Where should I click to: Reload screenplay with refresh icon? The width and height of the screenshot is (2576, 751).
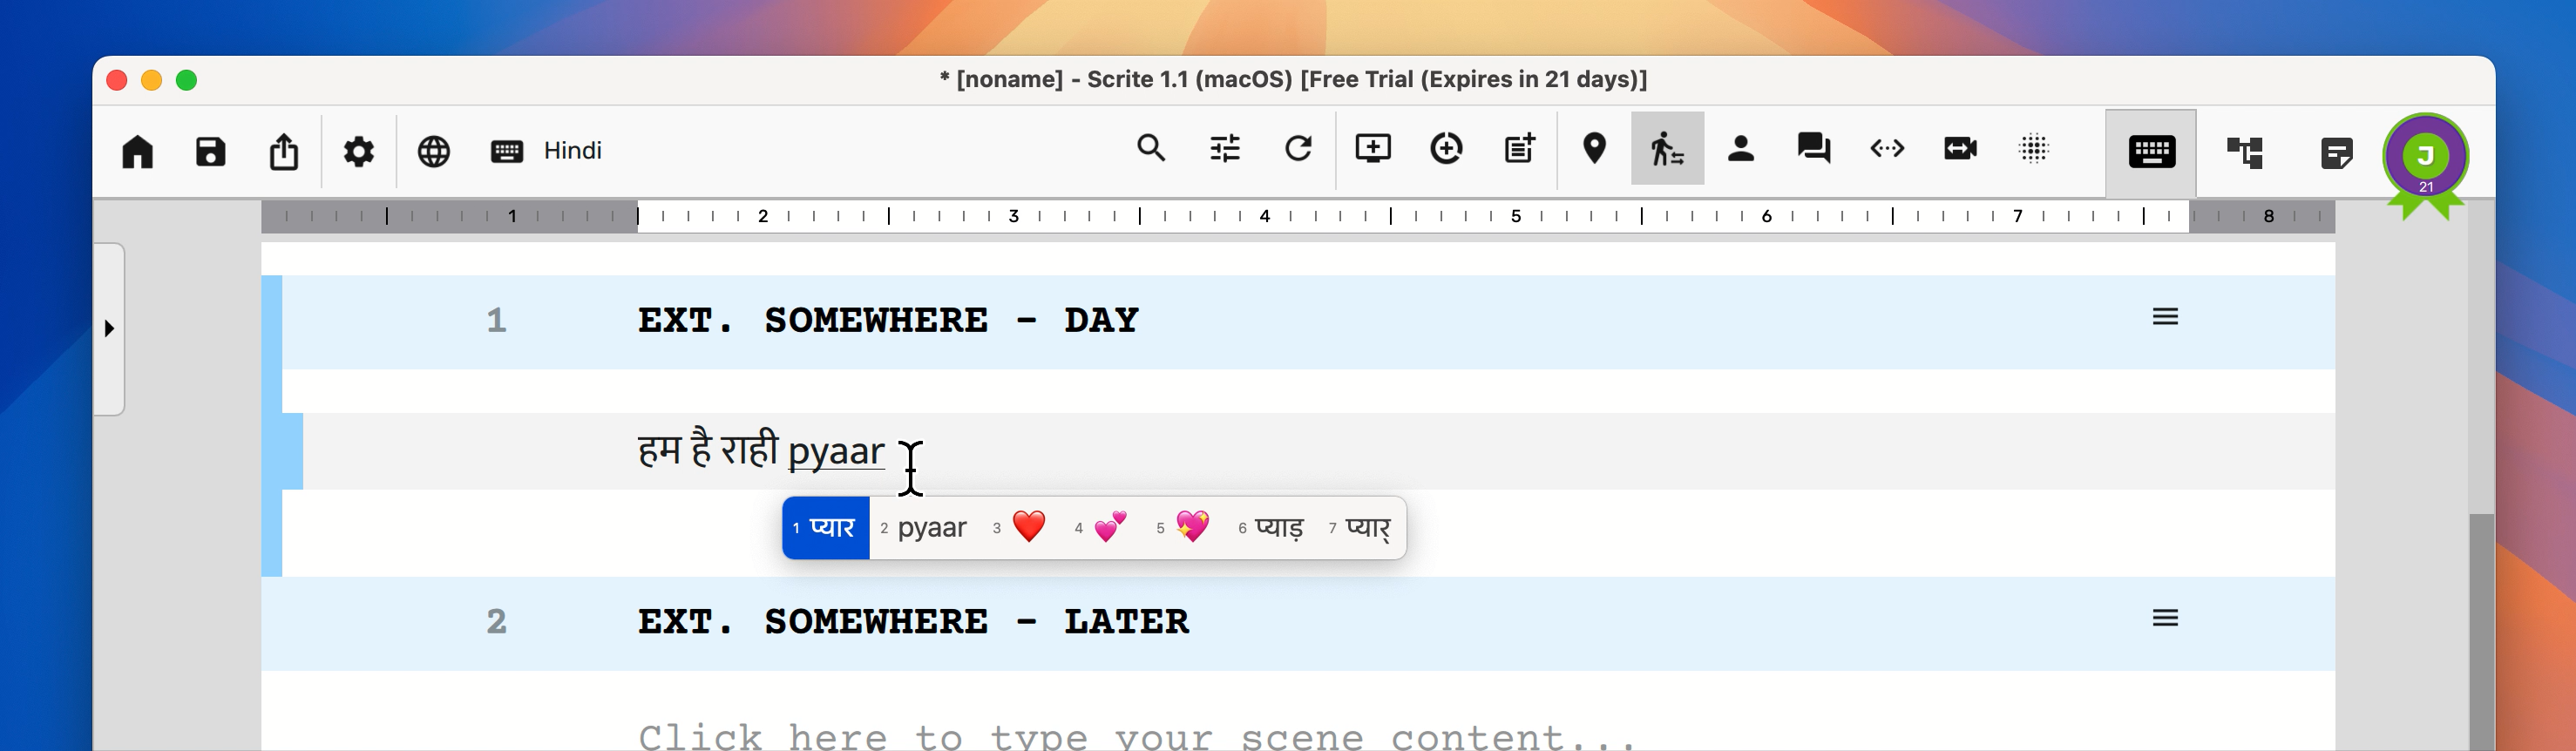[x=1298, y=149]
